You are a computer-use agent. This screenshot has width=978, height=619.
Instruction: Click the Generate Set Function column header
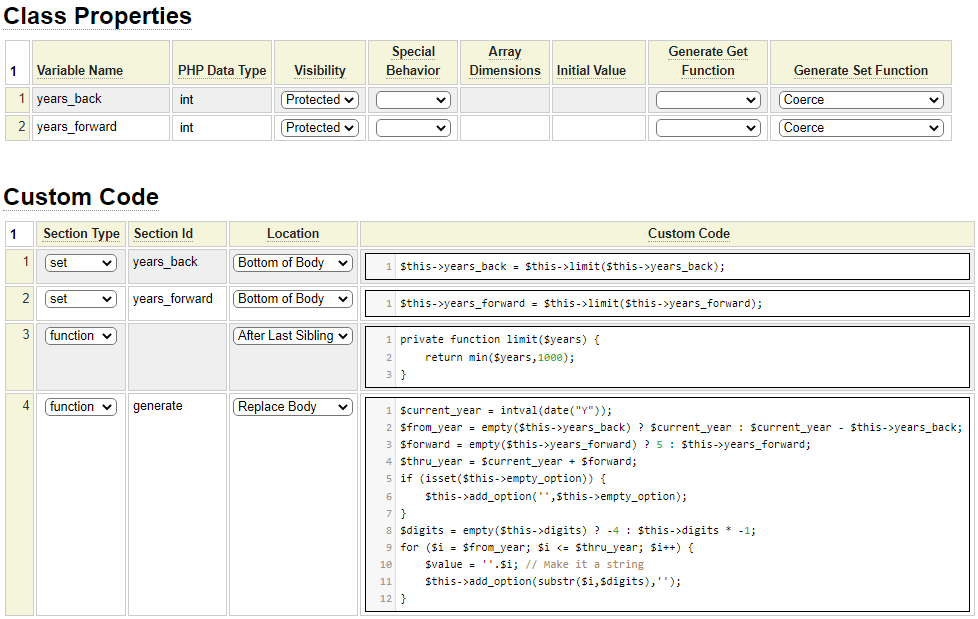[x=860, y=70]
